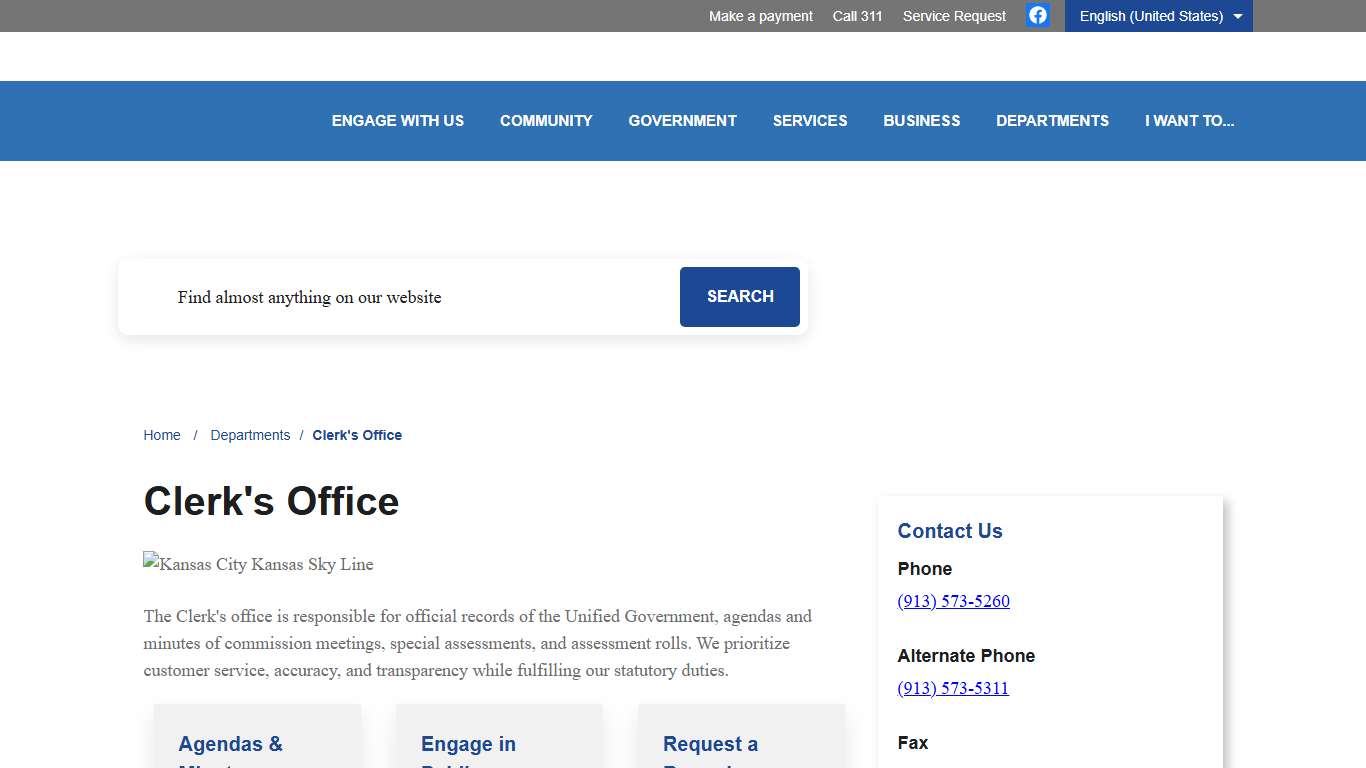Expand the English (United States) language dropdown

tap(1158, 16)
